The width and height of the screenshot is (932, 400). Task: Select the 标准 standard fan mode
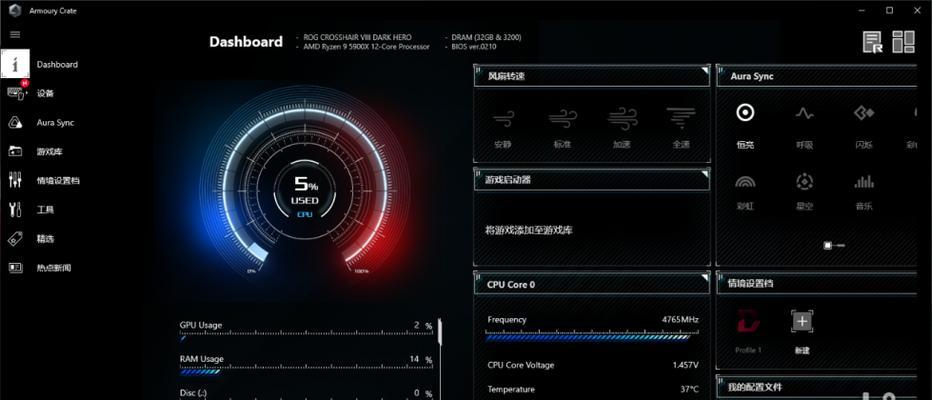tap(562, 127)
